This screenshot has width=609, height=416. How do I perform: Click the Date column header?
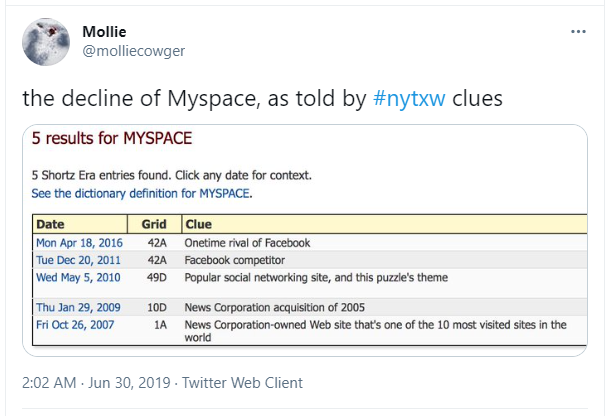[x=51, y=225]
